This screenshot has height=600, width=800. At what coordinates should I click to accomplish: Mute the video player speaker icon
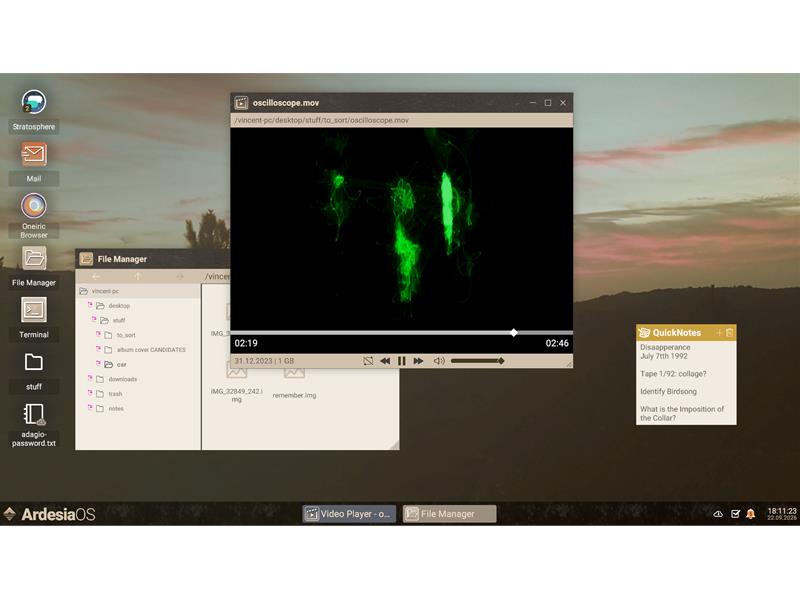click(x=439, y=361)
